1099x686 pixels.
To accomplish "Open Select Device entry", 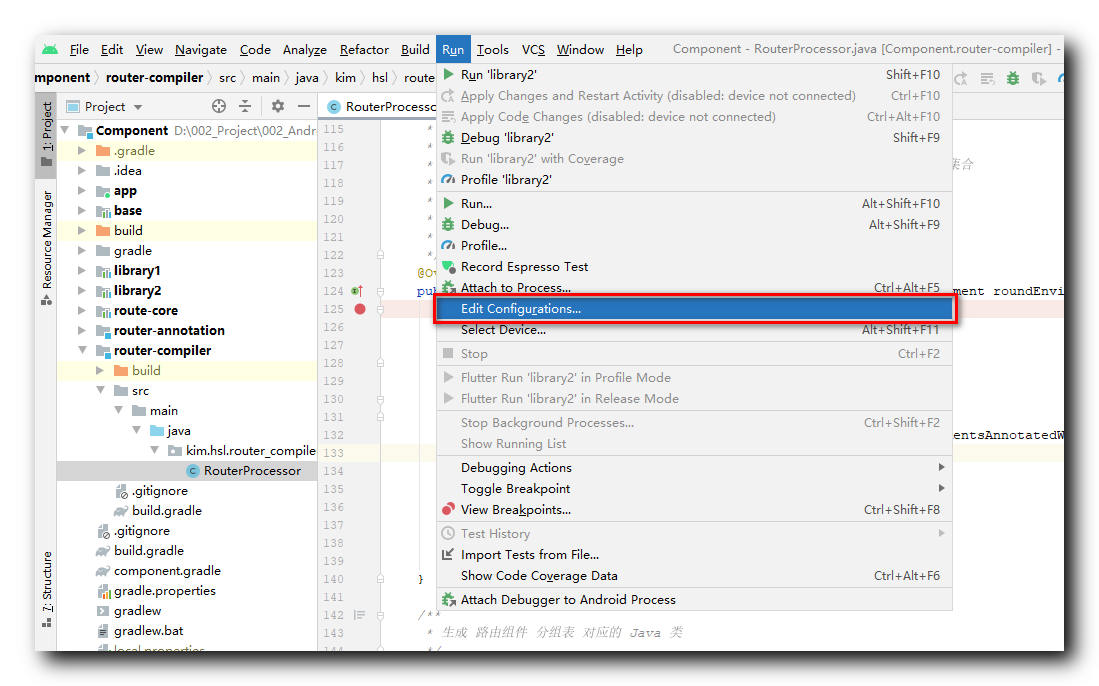I will (x=694, y=330).
